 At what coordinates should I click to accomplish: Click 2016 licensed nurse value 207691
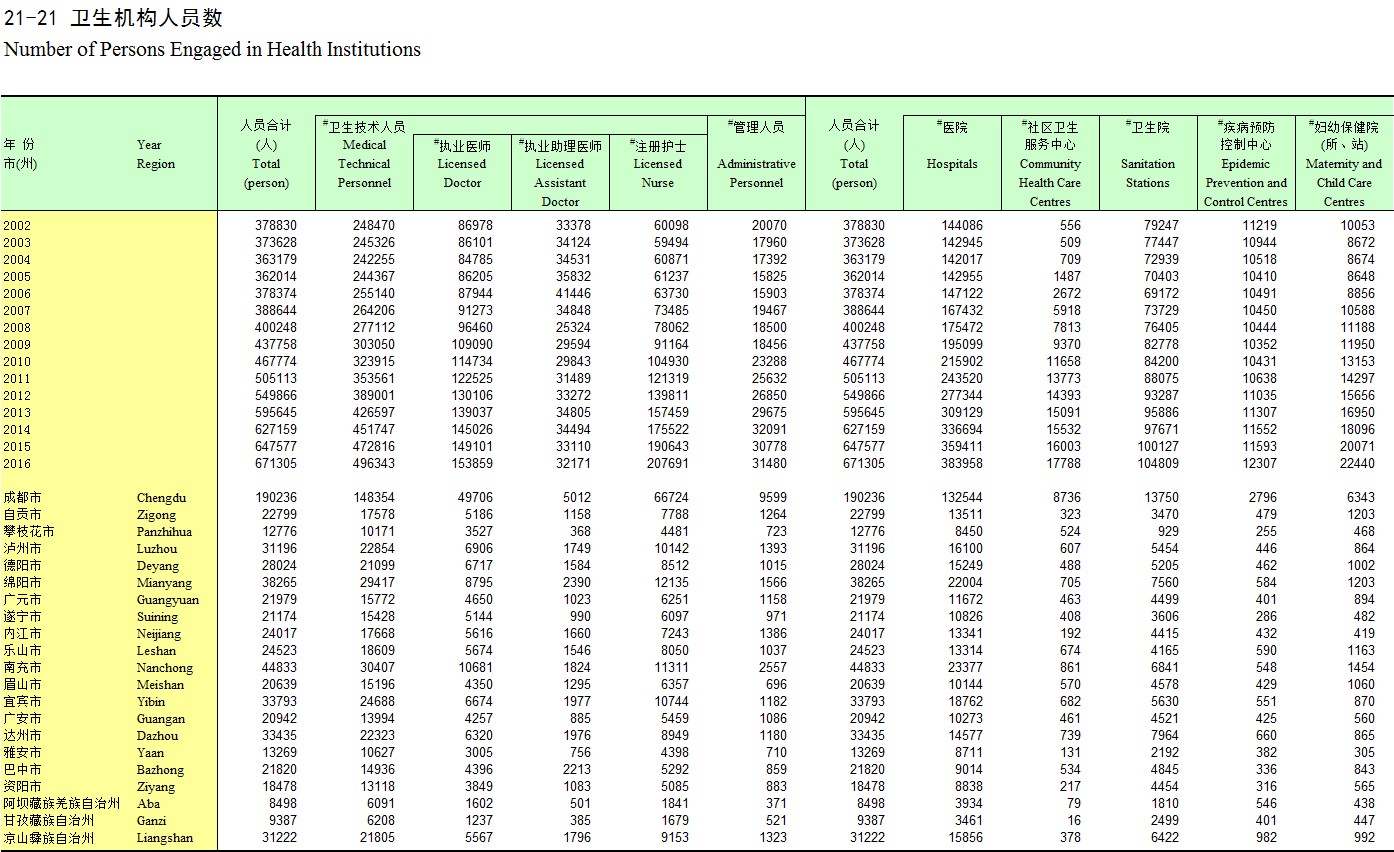point(668,464)
